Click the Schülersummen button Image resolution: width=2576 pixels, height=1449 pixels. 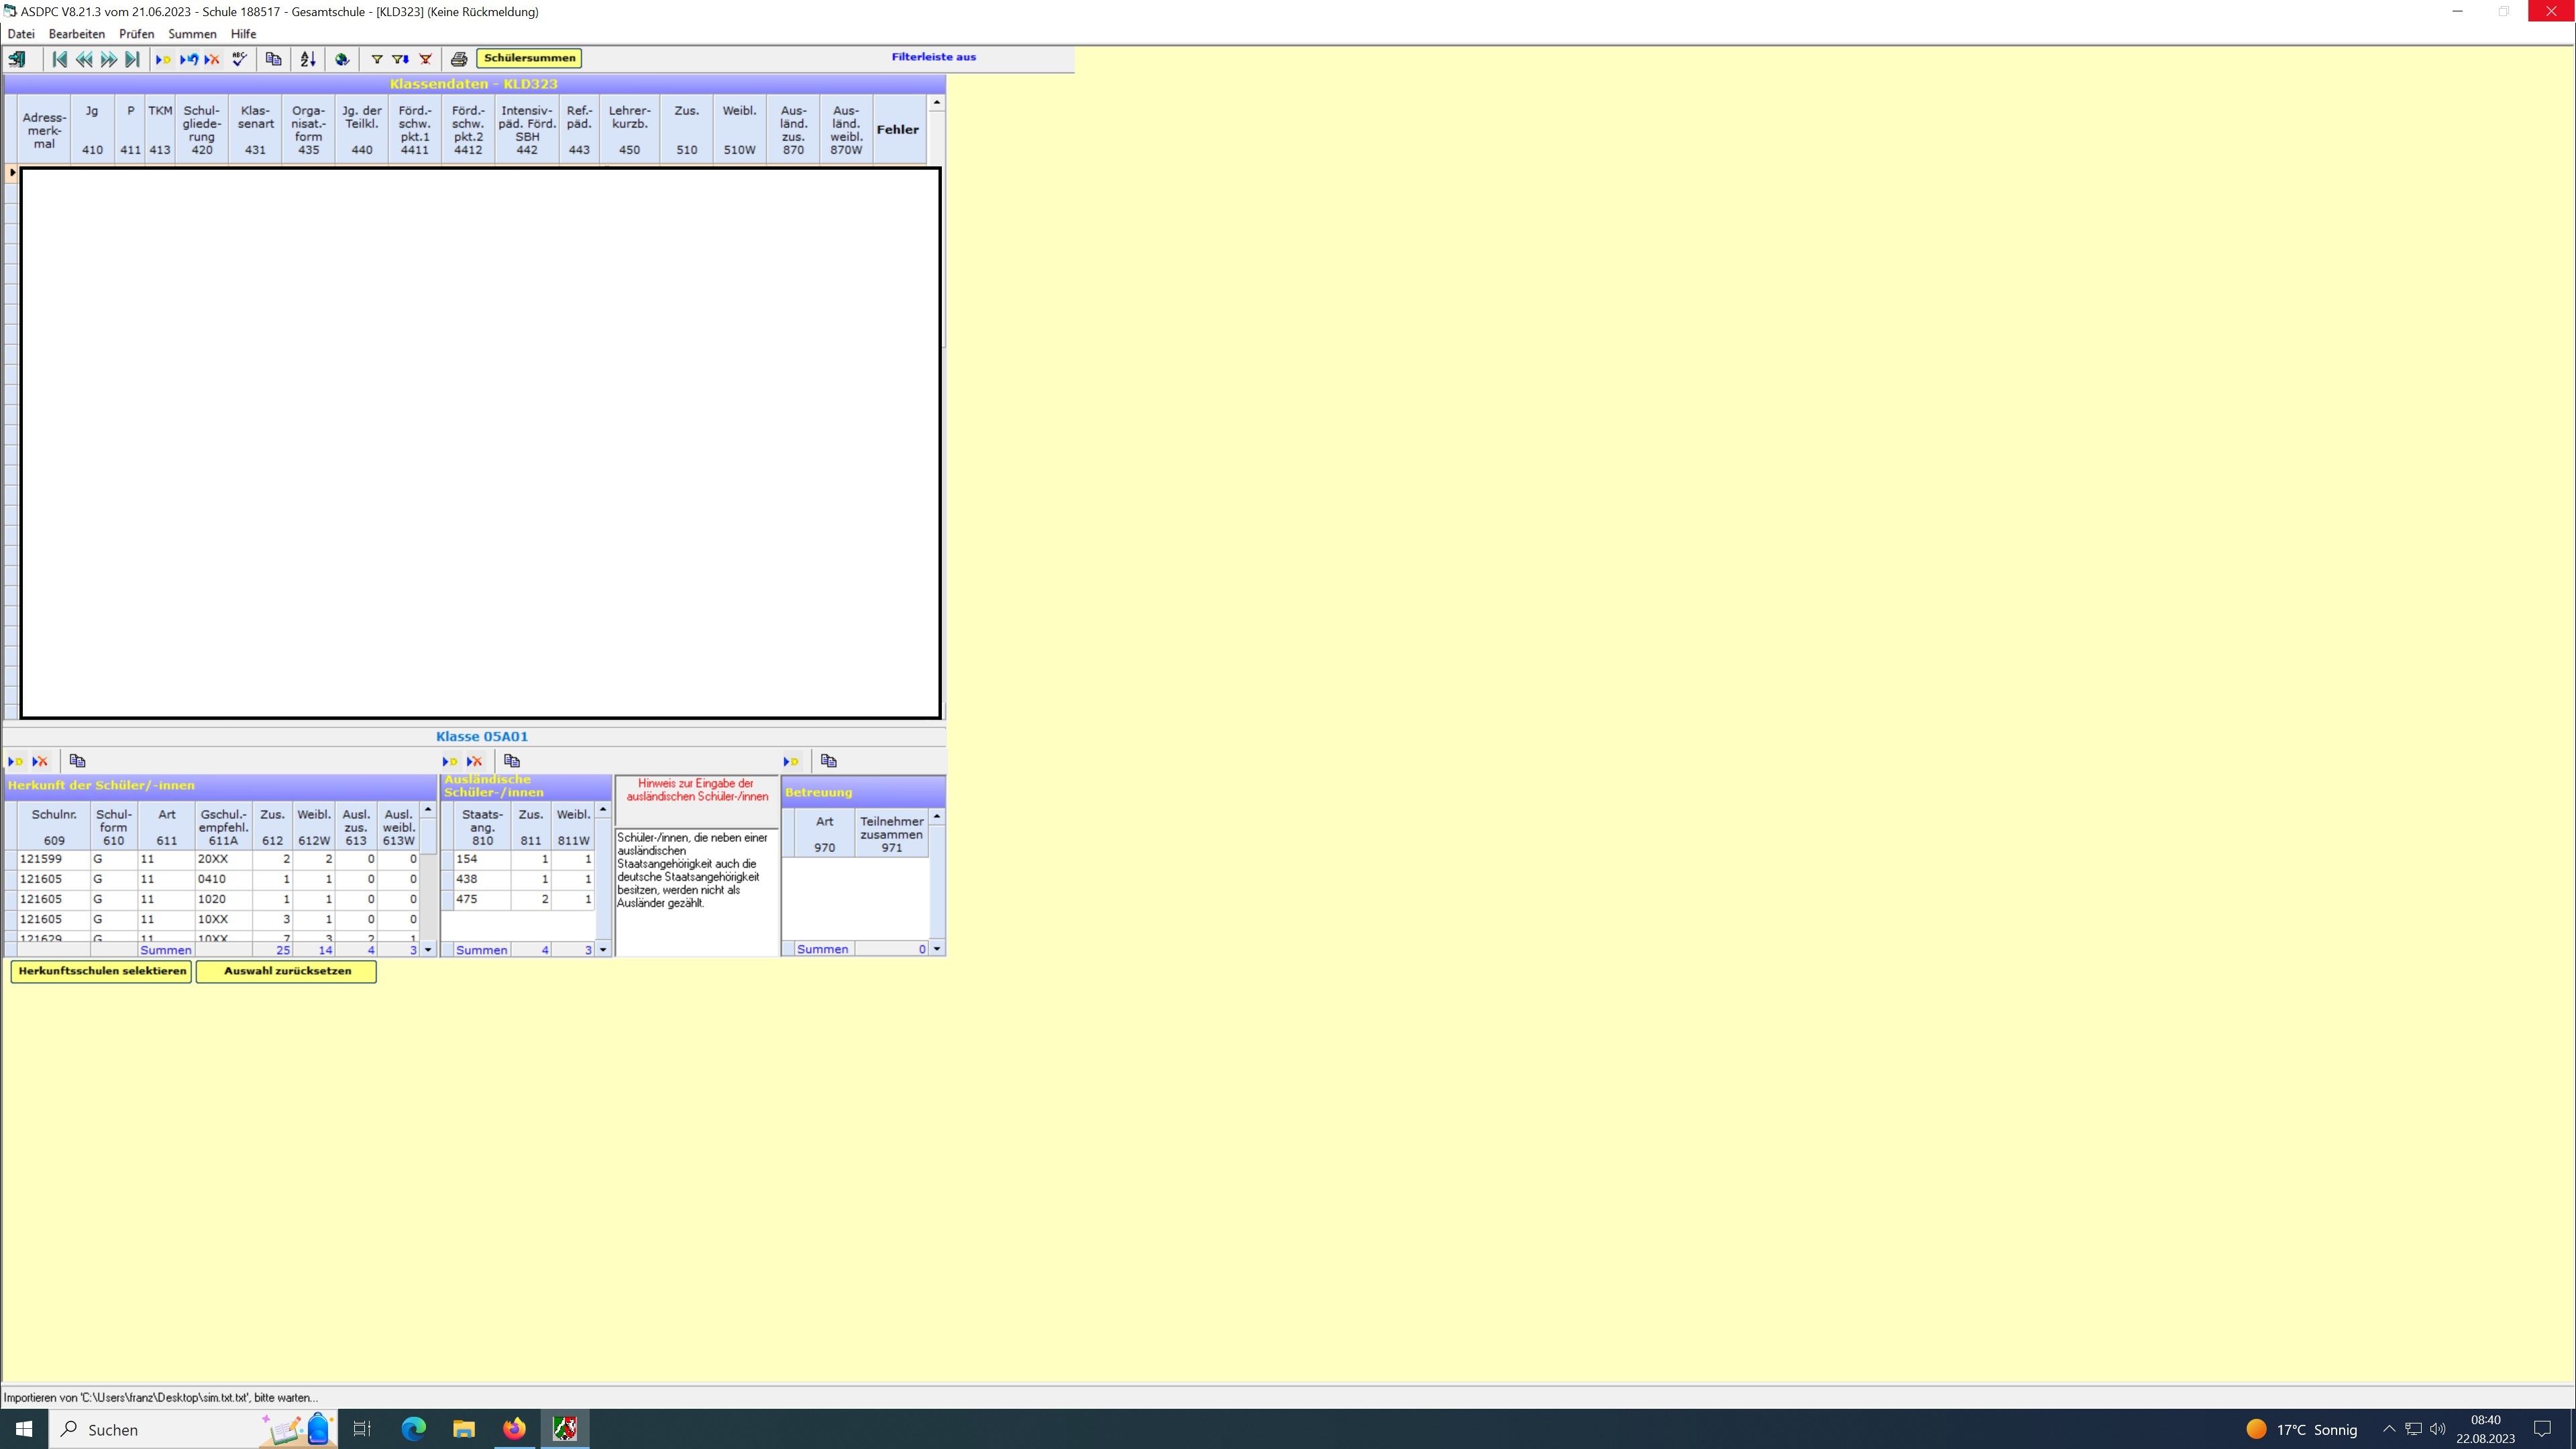[529, 58]
